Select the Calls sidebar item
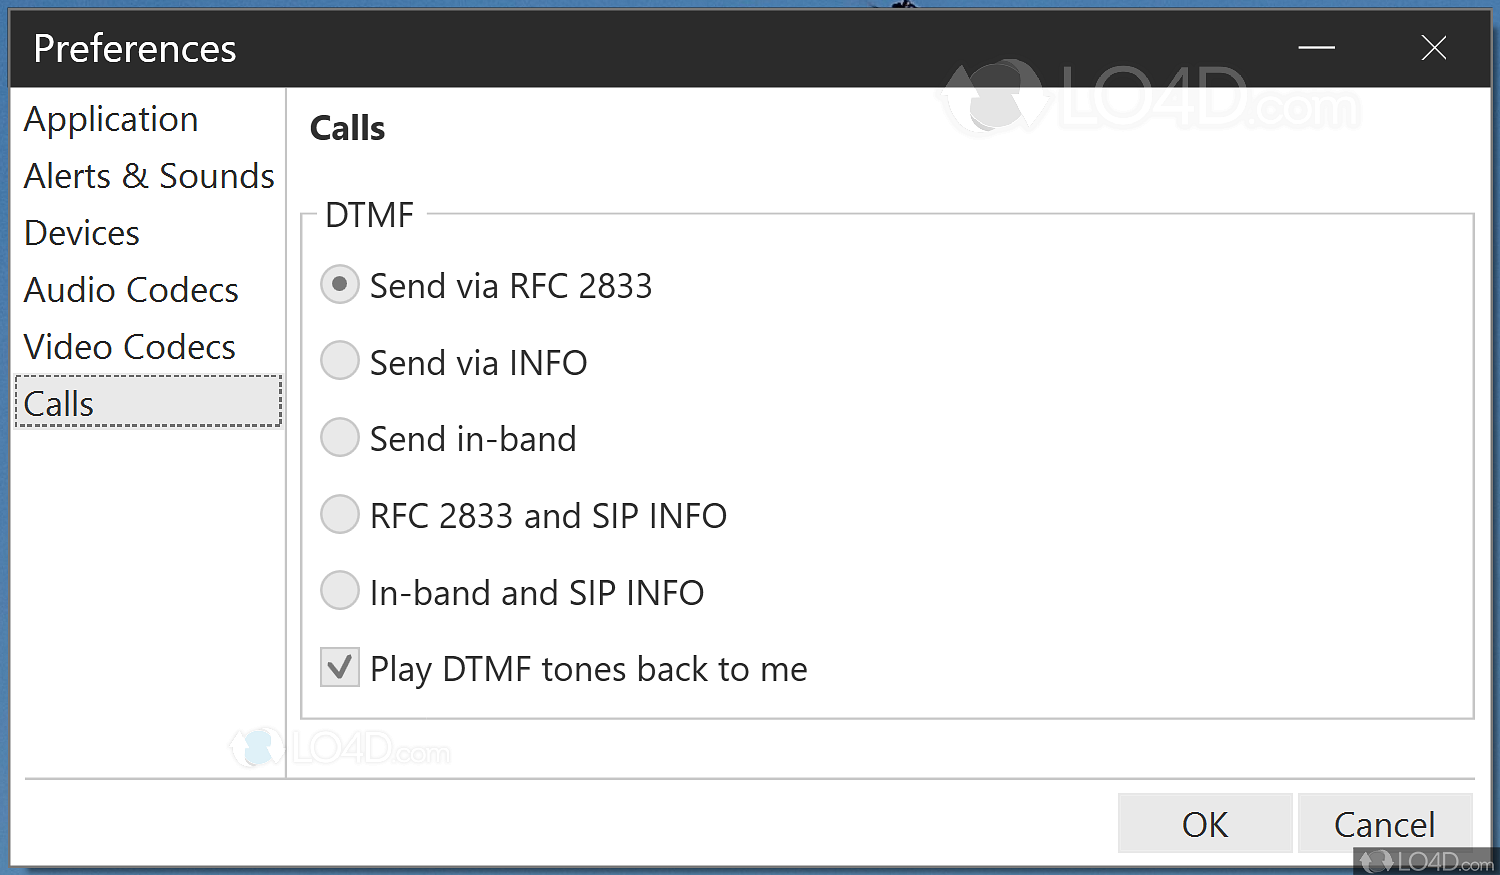This screenshot has width=1500, height=875. [x=59, y=404]
